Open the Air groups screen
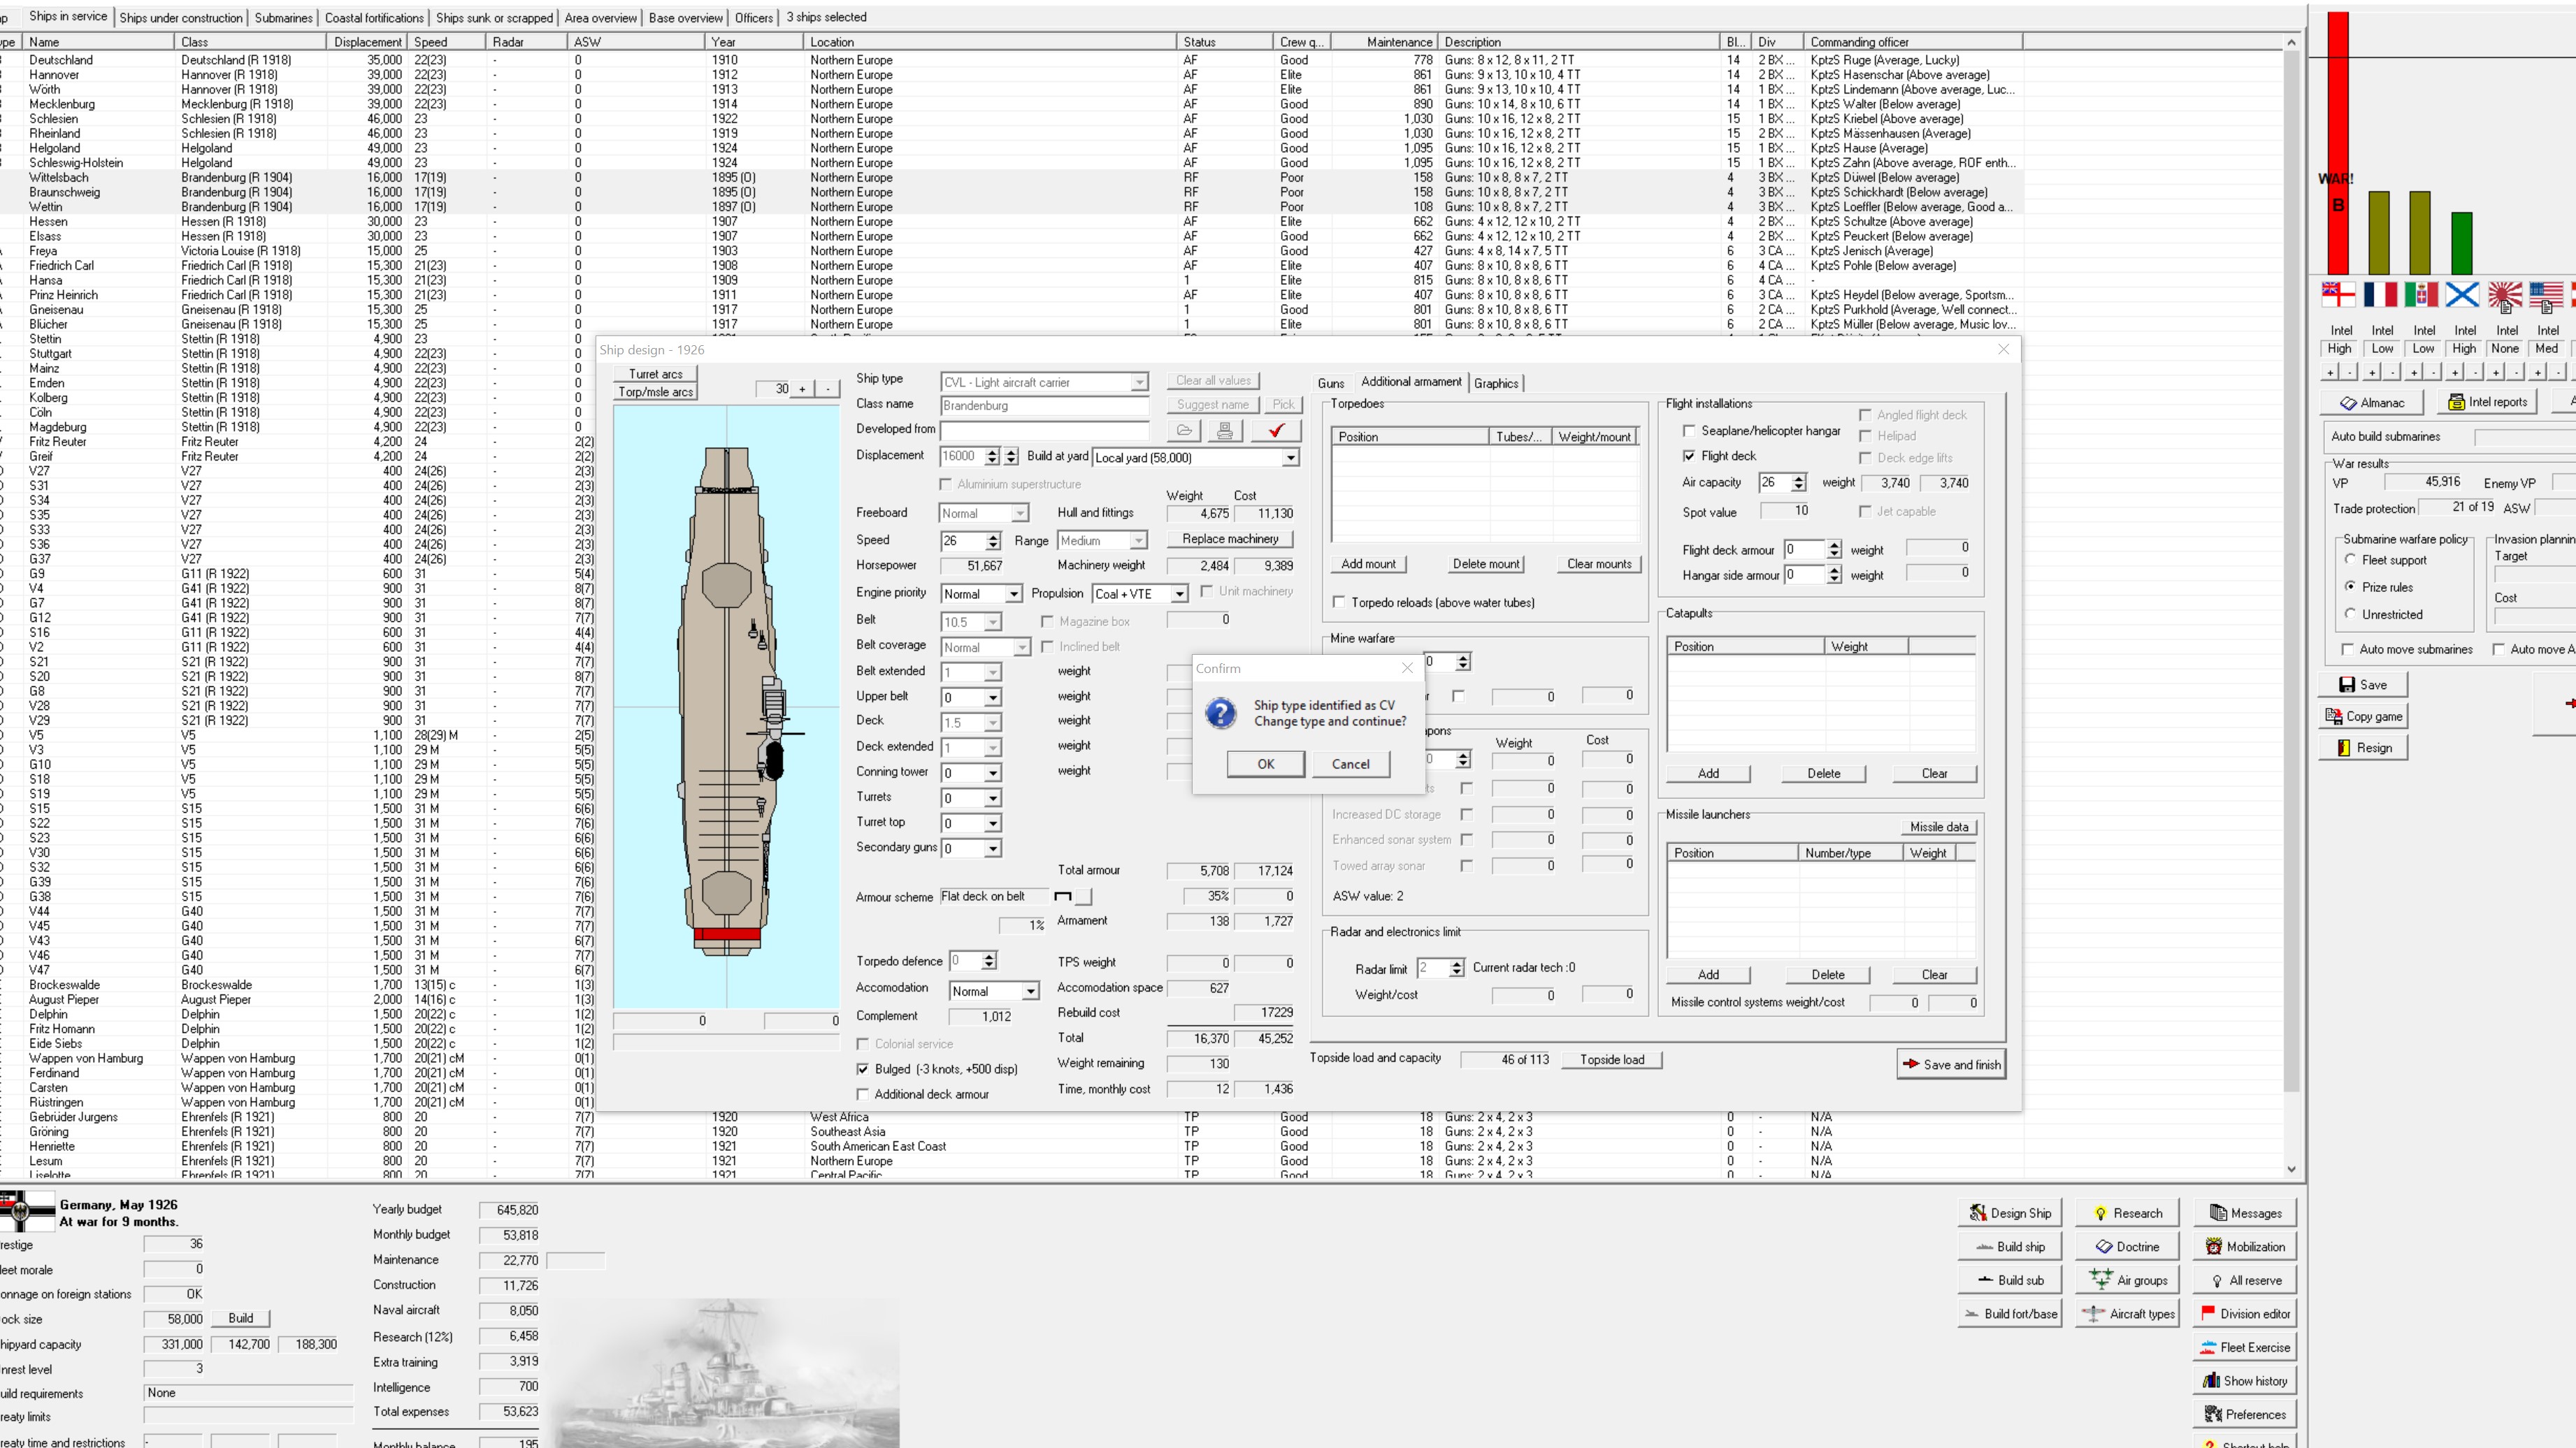The height and width of the screenshot is (1448, 2576). tap(2127, 1280)
